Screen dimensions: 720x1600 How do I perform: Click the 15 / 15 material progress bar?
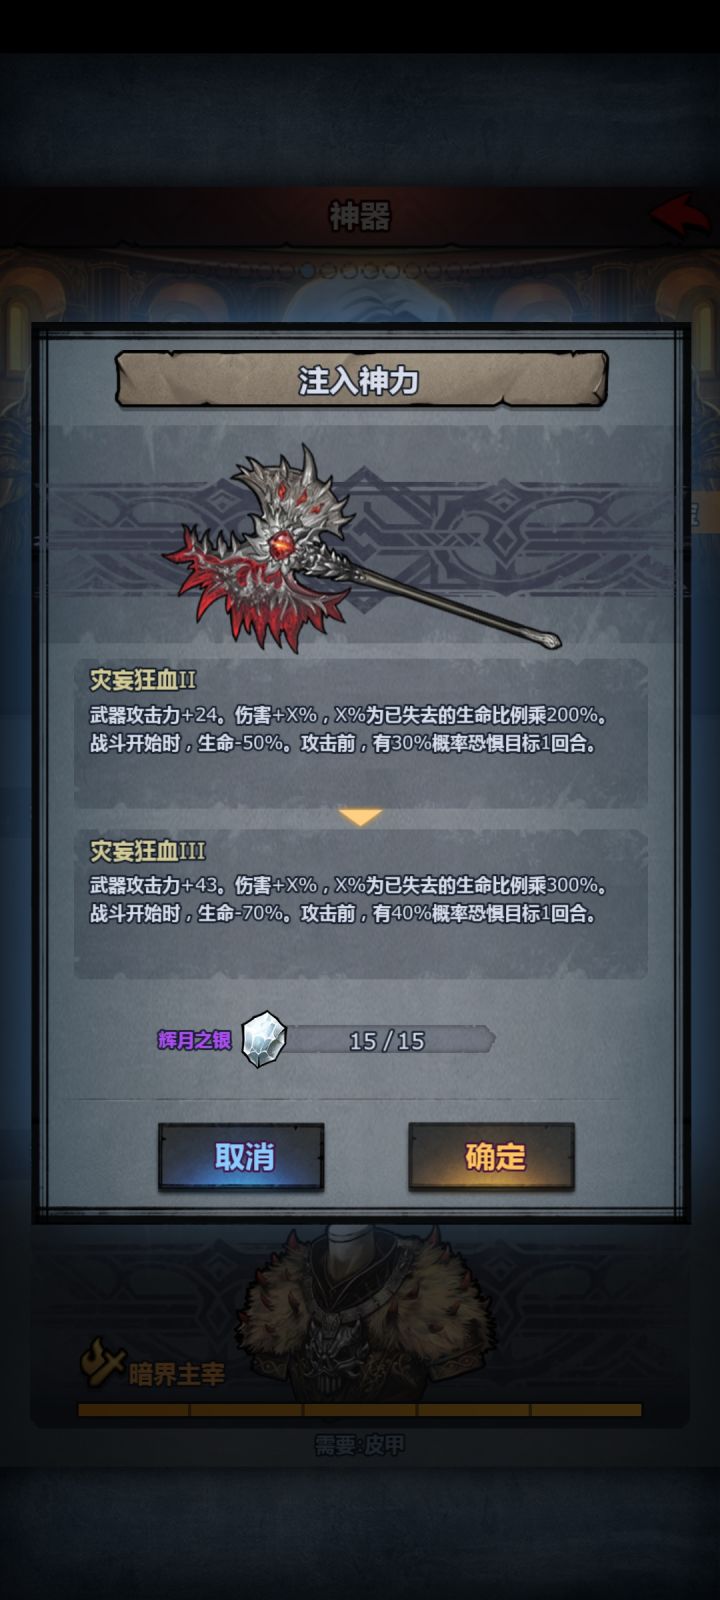[x=388, y=1040]
